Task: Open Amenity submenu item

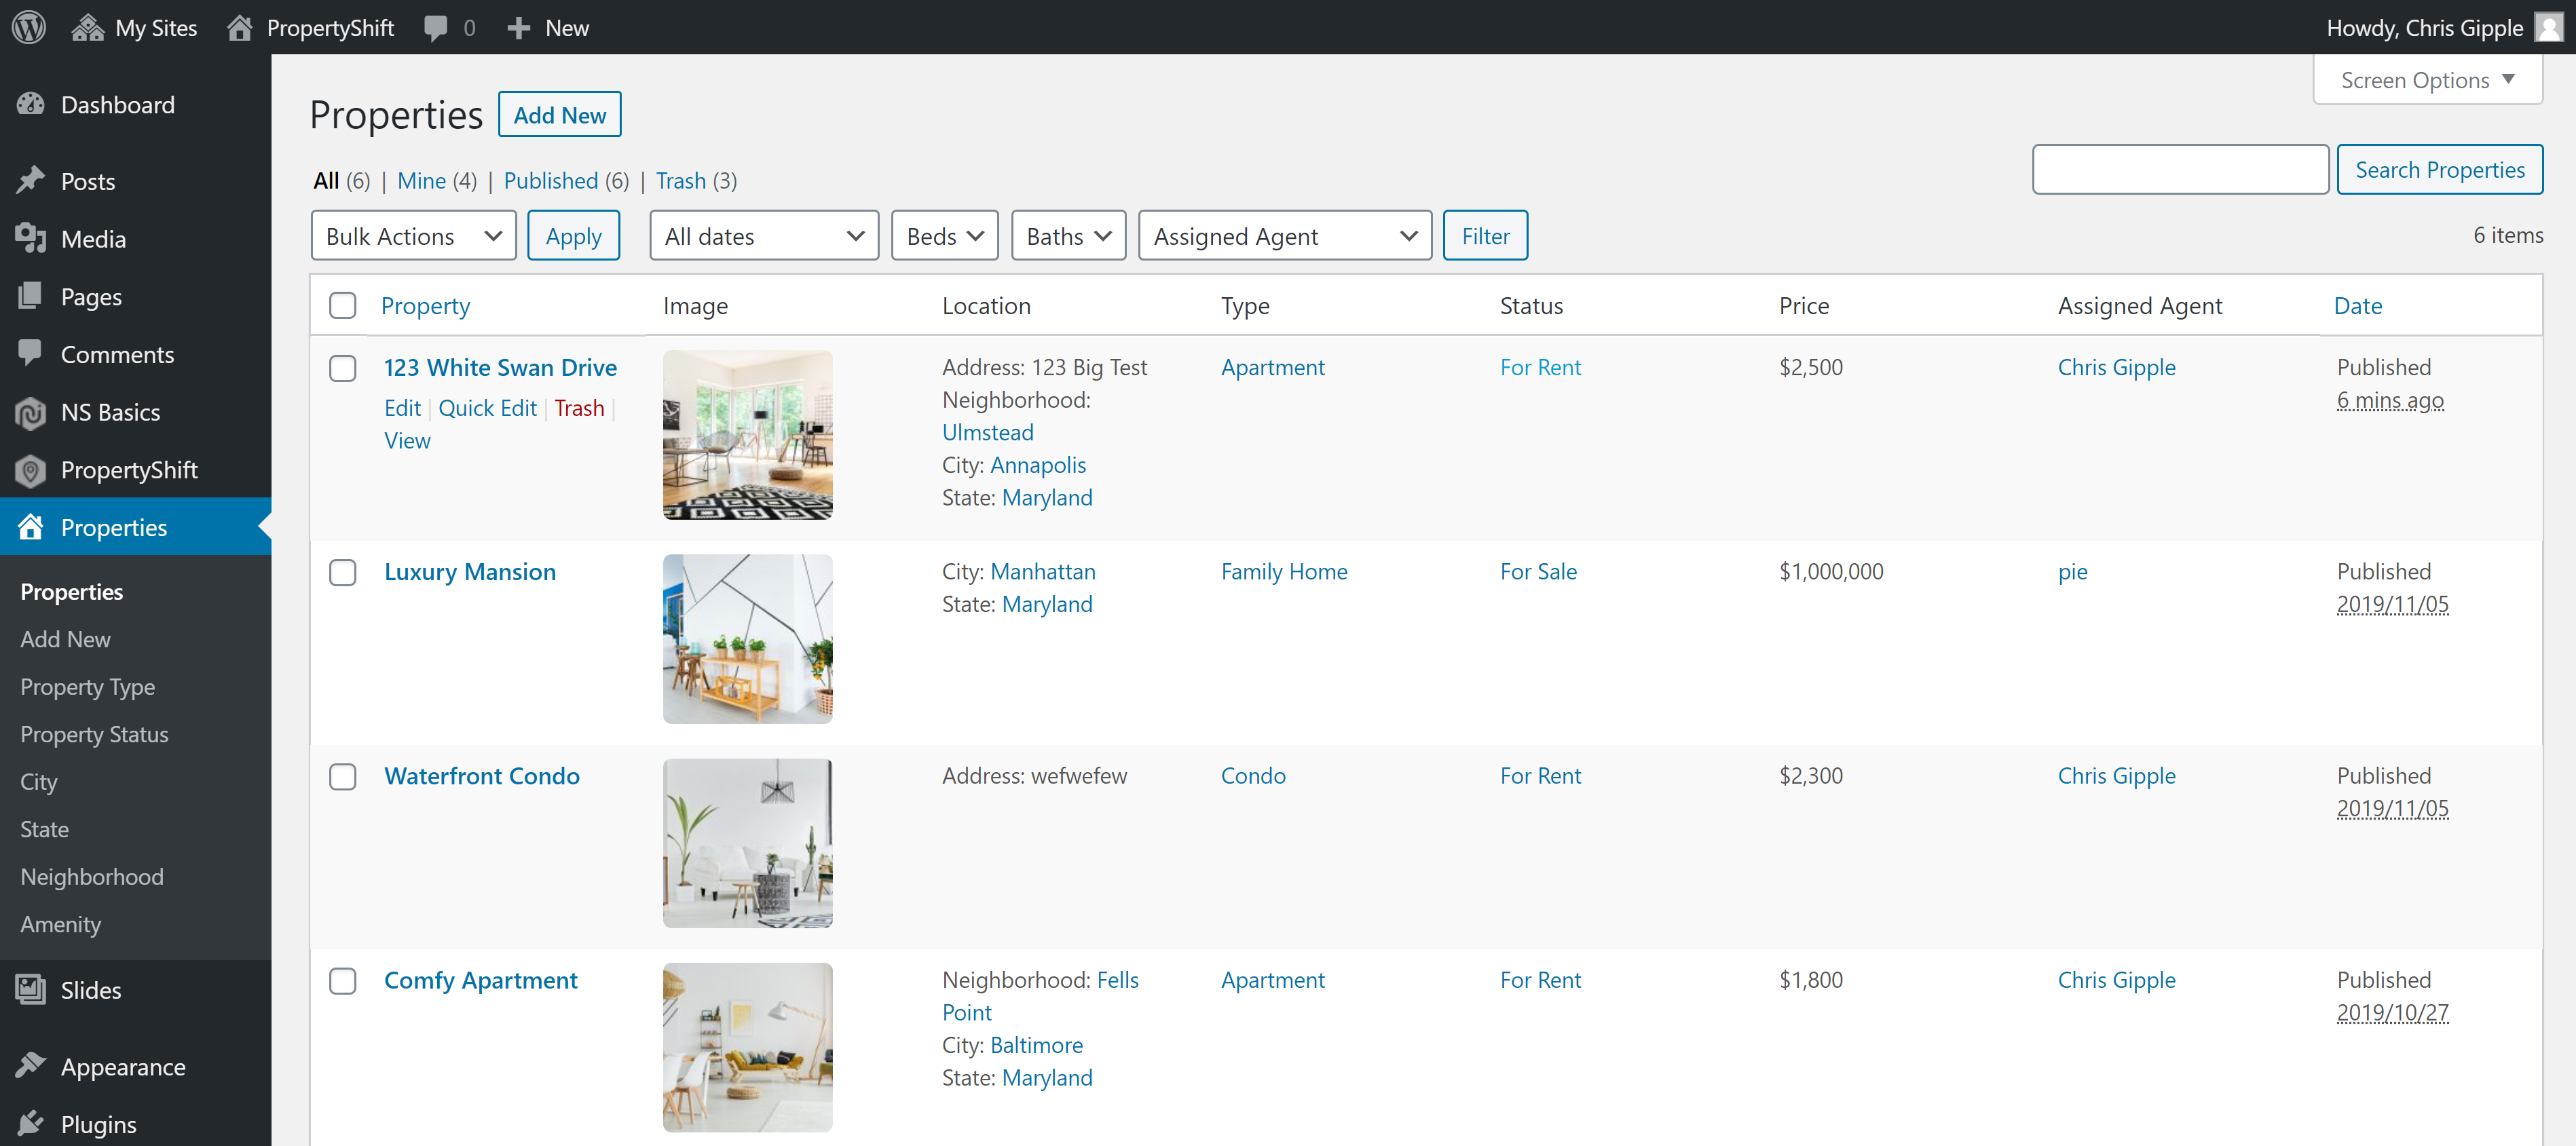Action: (61, 924)
